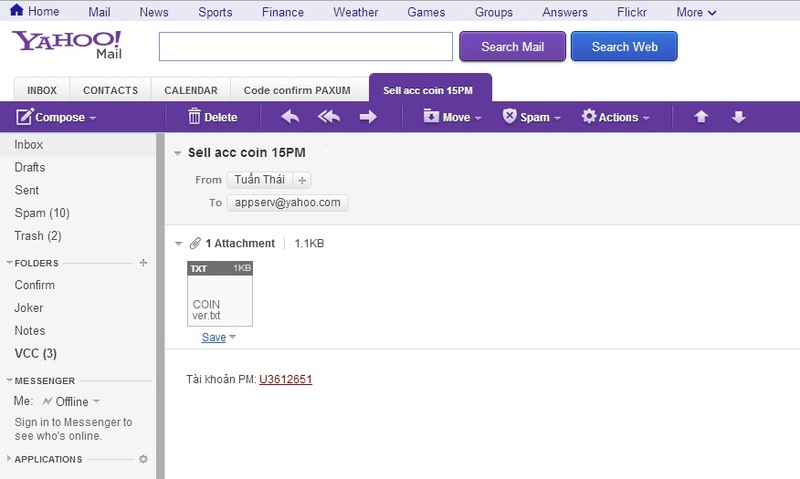Open the Code confirm PAXUM tab
The image size is (800, 479).
point(297,90)
